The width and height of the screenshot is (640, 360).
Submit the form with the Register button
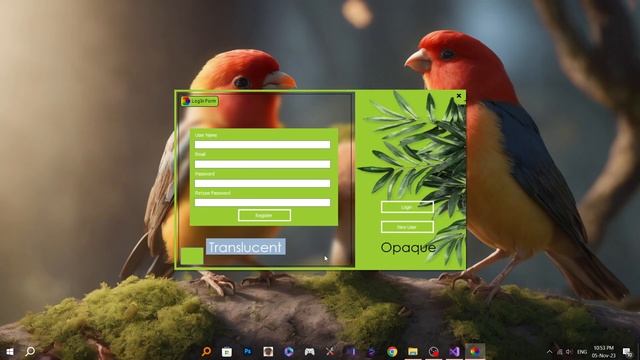(x=264, y=215)
